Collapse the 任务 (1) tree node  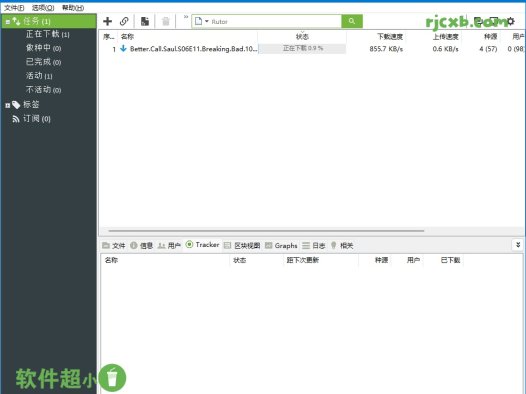tap(8, 22)
